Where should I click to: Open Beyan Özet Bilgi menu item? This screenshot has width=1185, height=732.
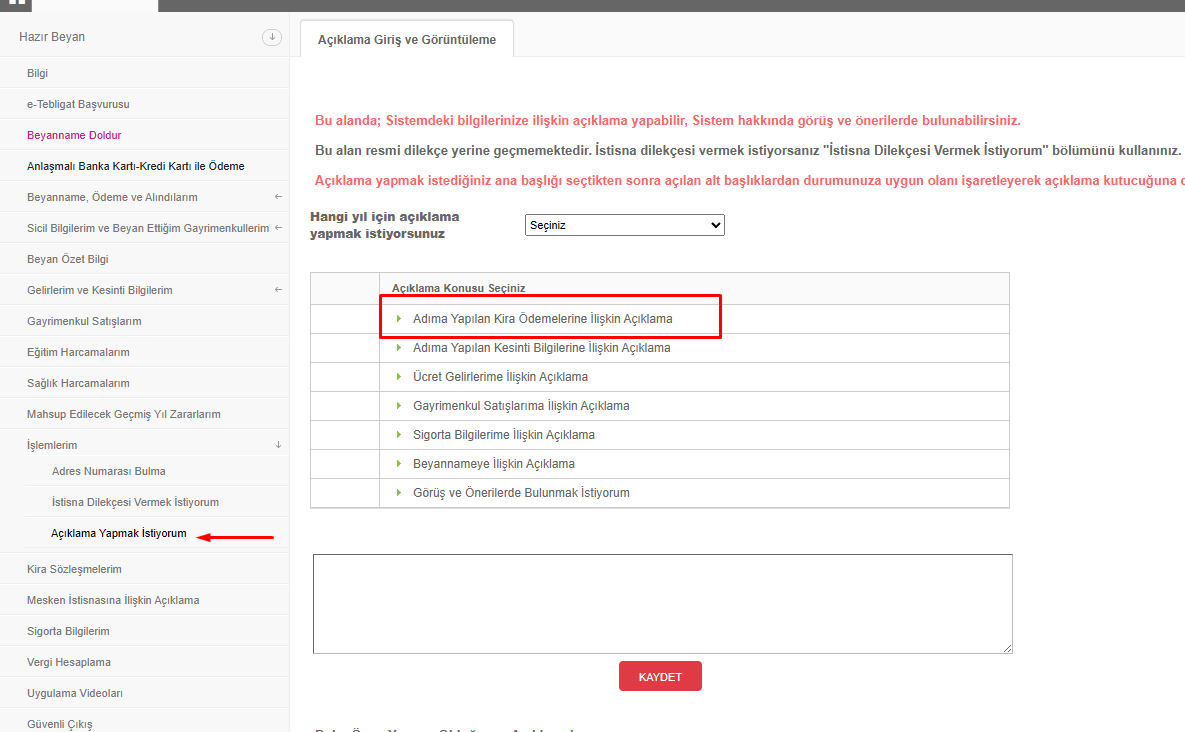click(67, 259)
